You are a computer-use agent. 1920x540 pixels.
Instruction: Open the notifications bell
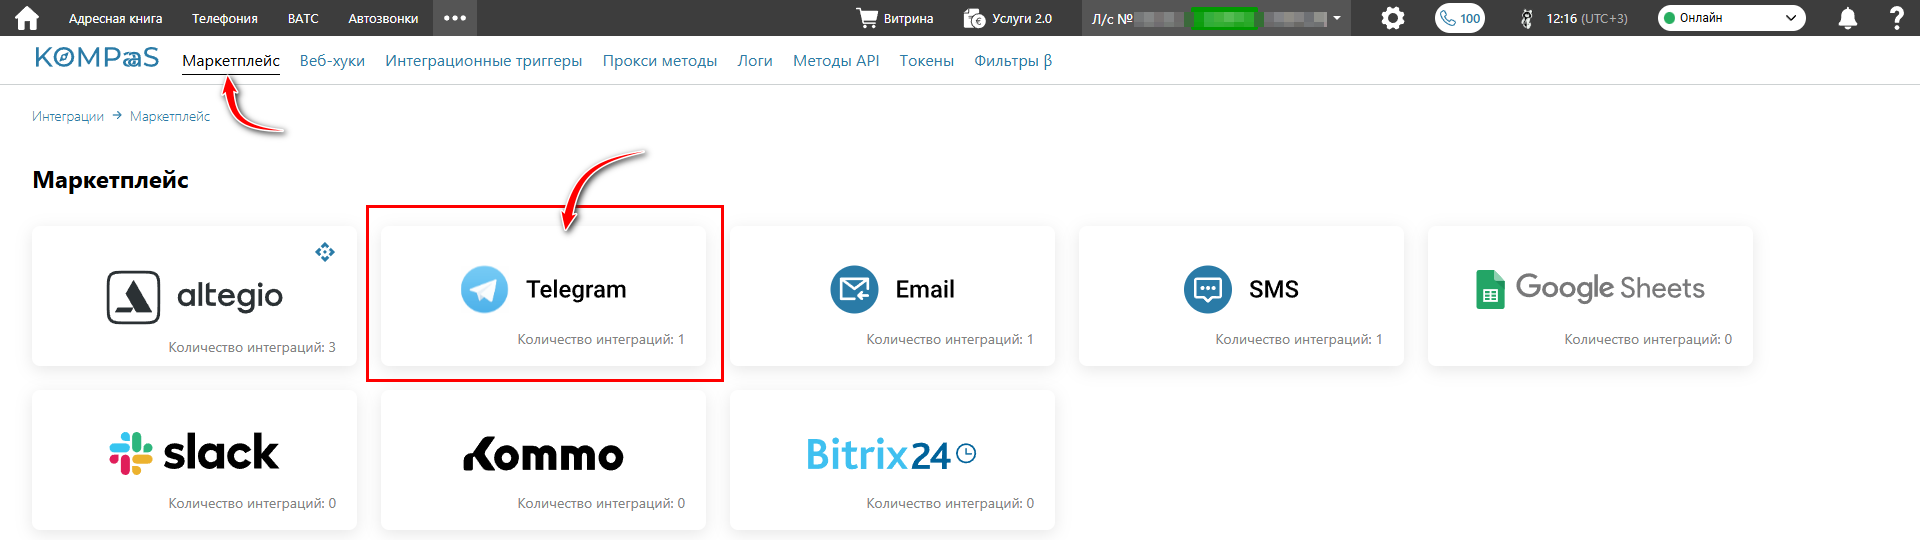(1848, 18)
